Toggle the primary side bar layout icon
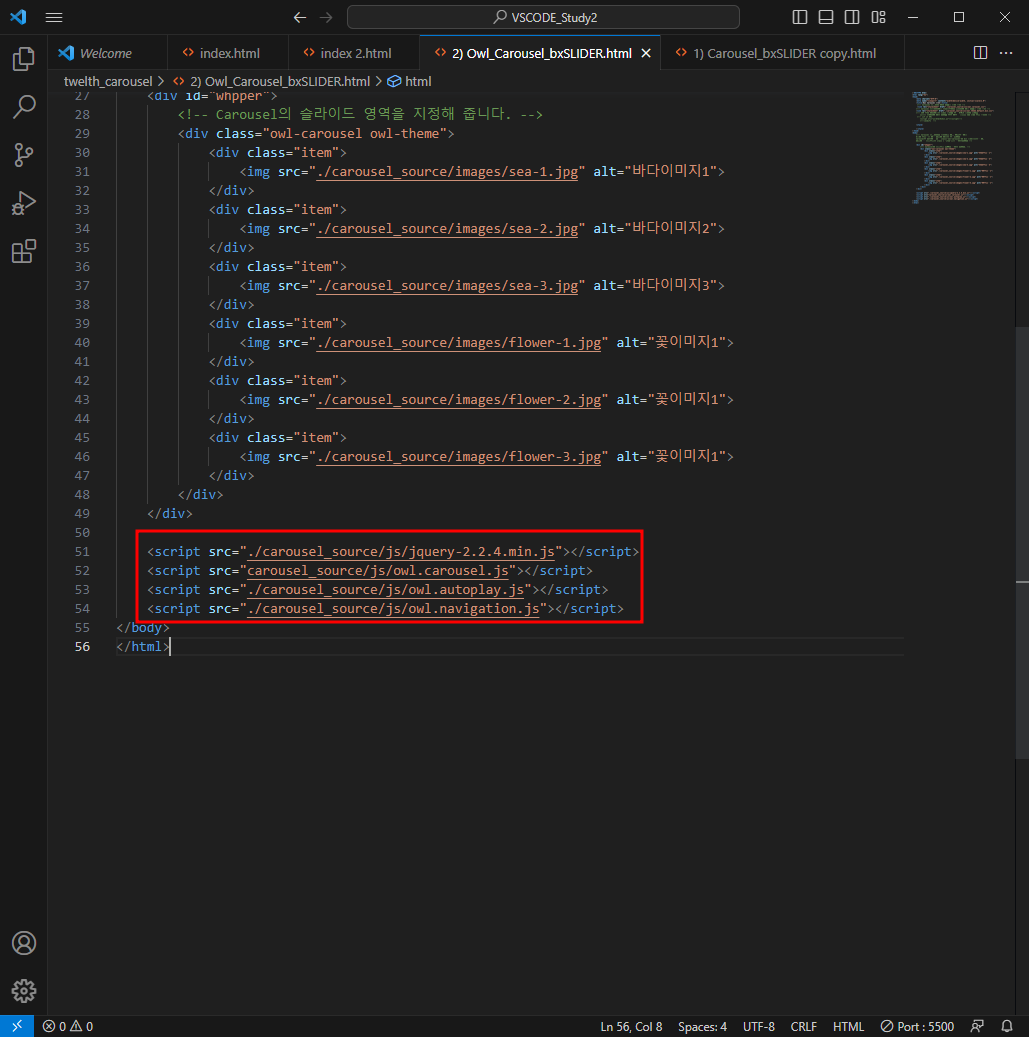 (800, 17)
